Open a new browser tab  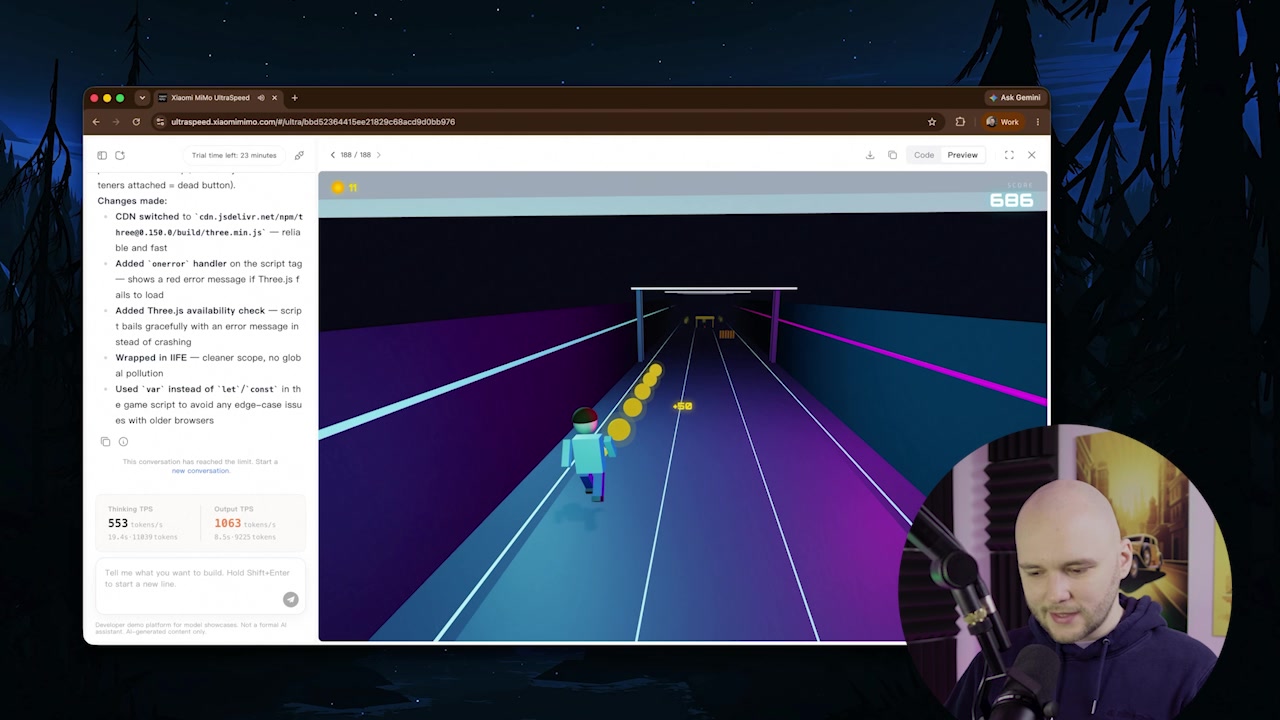(294, 97)
